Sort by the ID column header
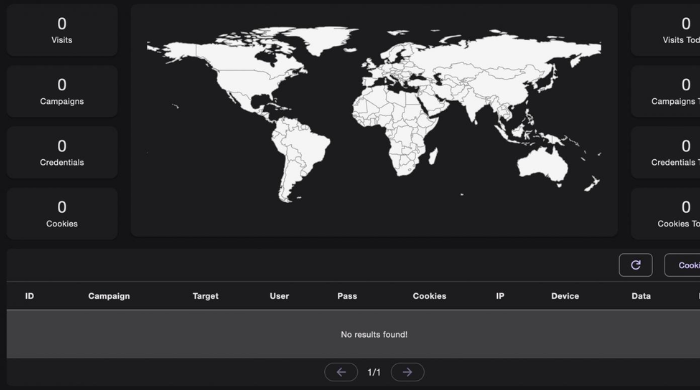Viewport: 700px width, 390px height. pos(29,296)
